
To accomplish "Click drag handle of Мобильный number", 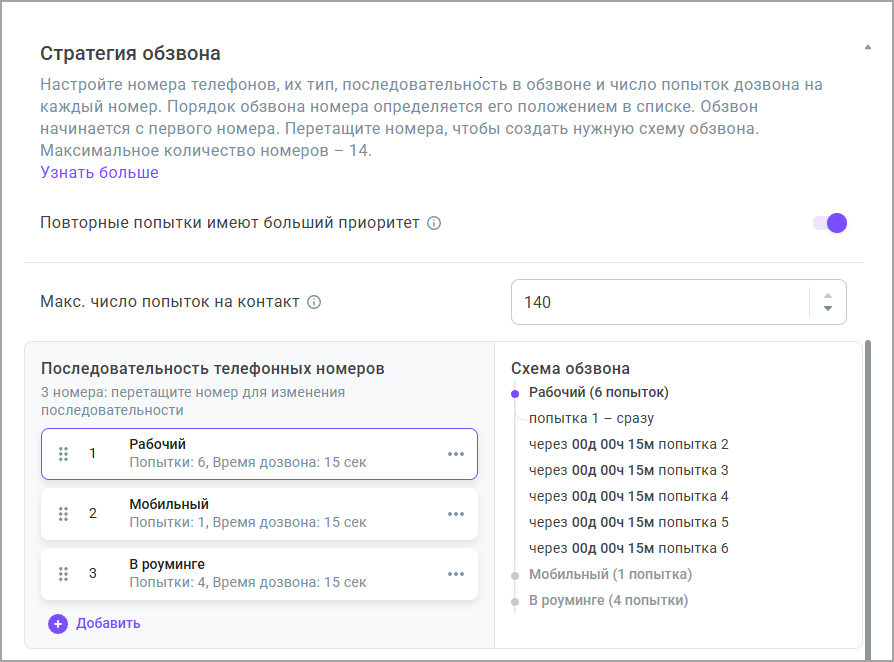I will 63,514.
